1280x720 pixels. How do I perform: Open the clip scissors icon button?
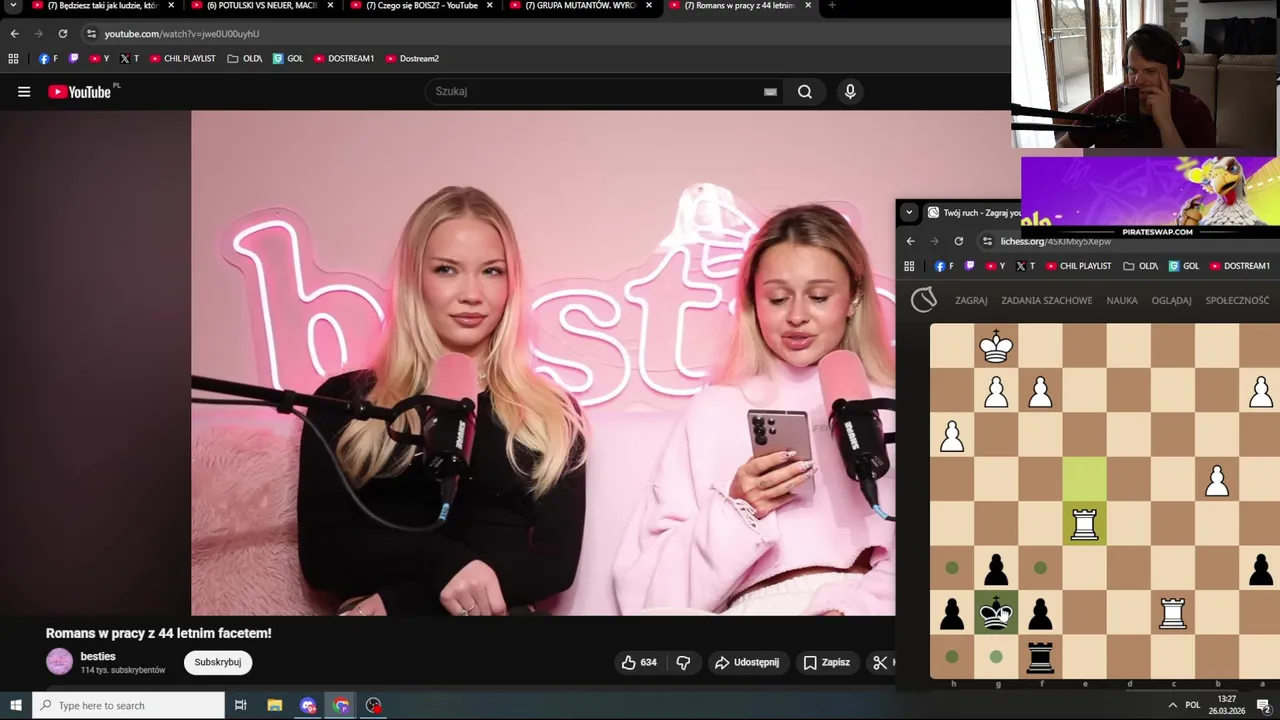coord(880,662)
